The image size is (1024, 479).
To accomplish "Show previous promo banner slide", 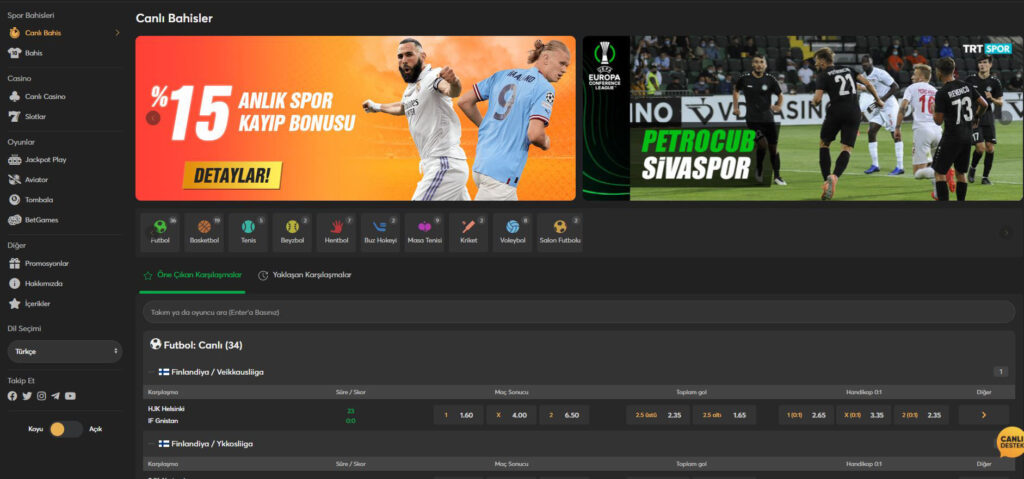I will (153, 118).
